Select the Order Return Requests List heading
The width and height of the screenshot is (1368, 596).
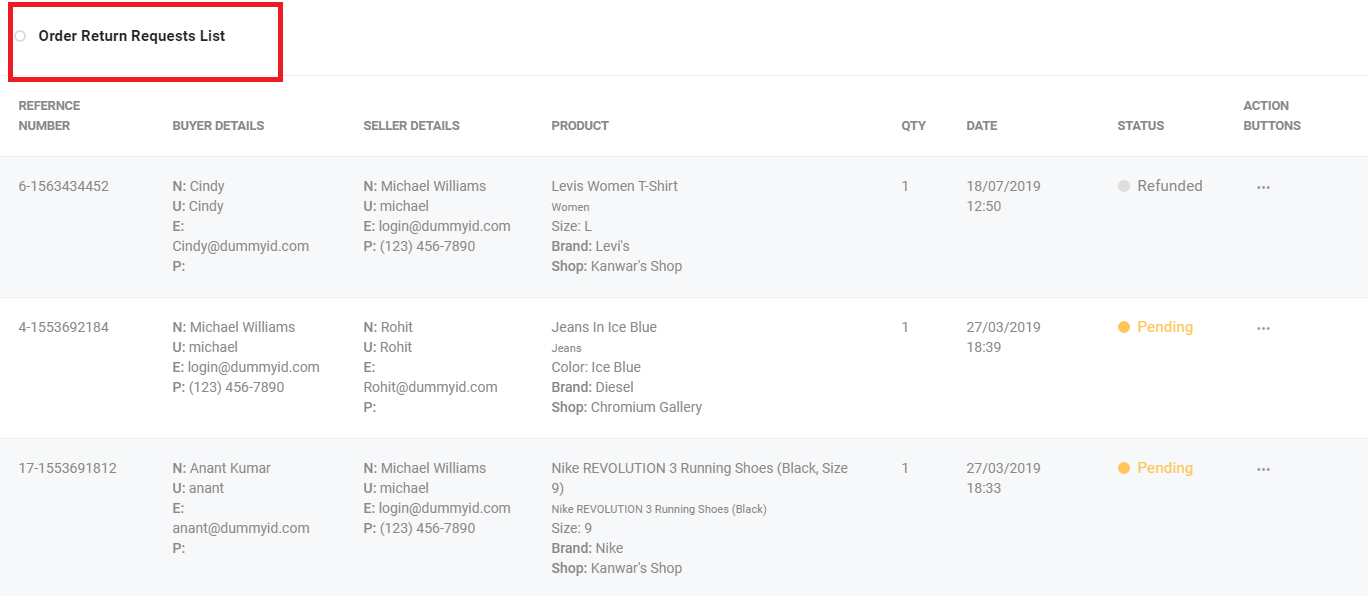click(132, 36)
